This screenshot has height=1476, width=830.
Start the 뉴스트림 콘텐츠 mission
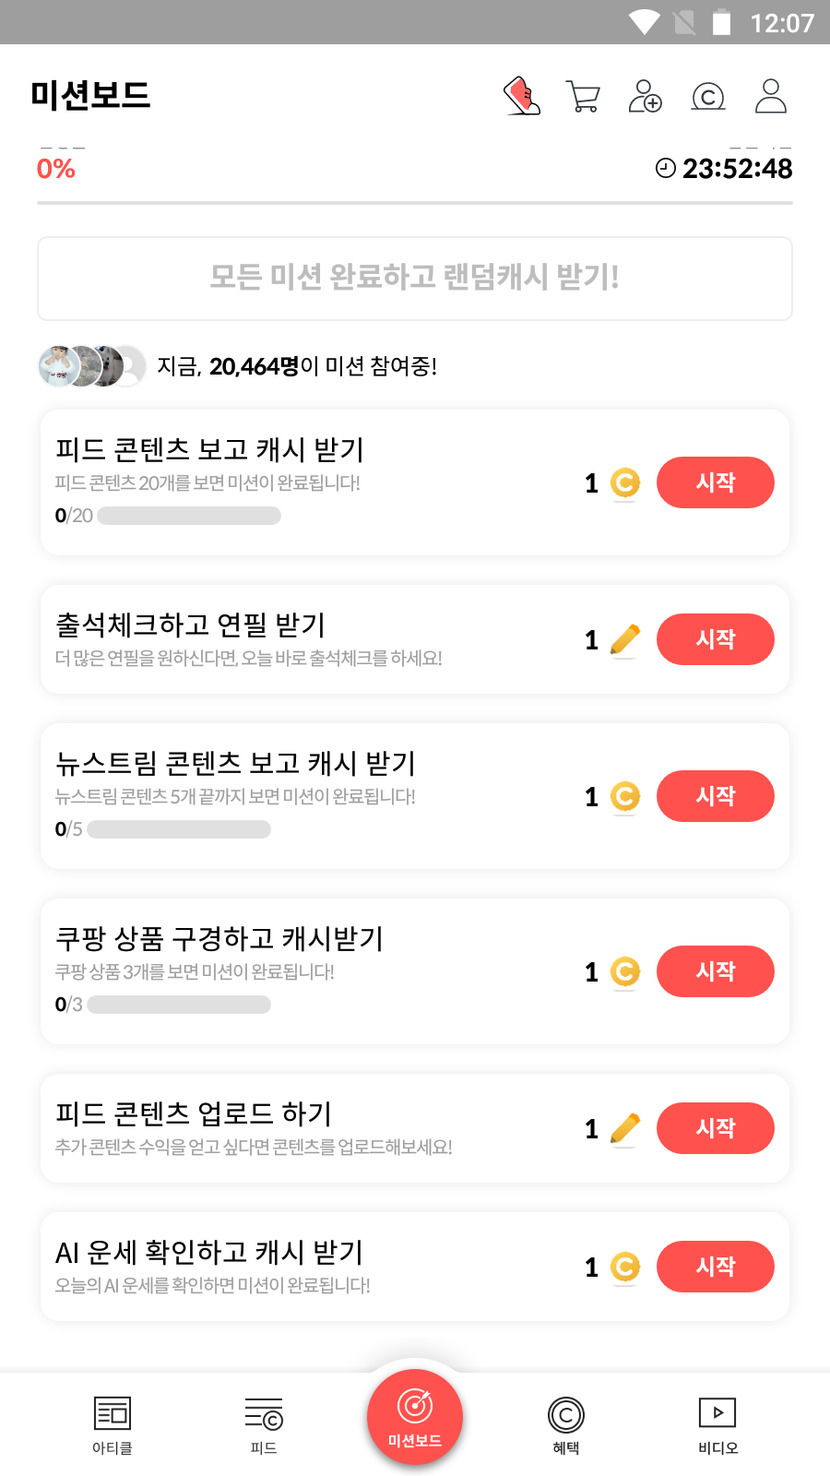point(715,796)
